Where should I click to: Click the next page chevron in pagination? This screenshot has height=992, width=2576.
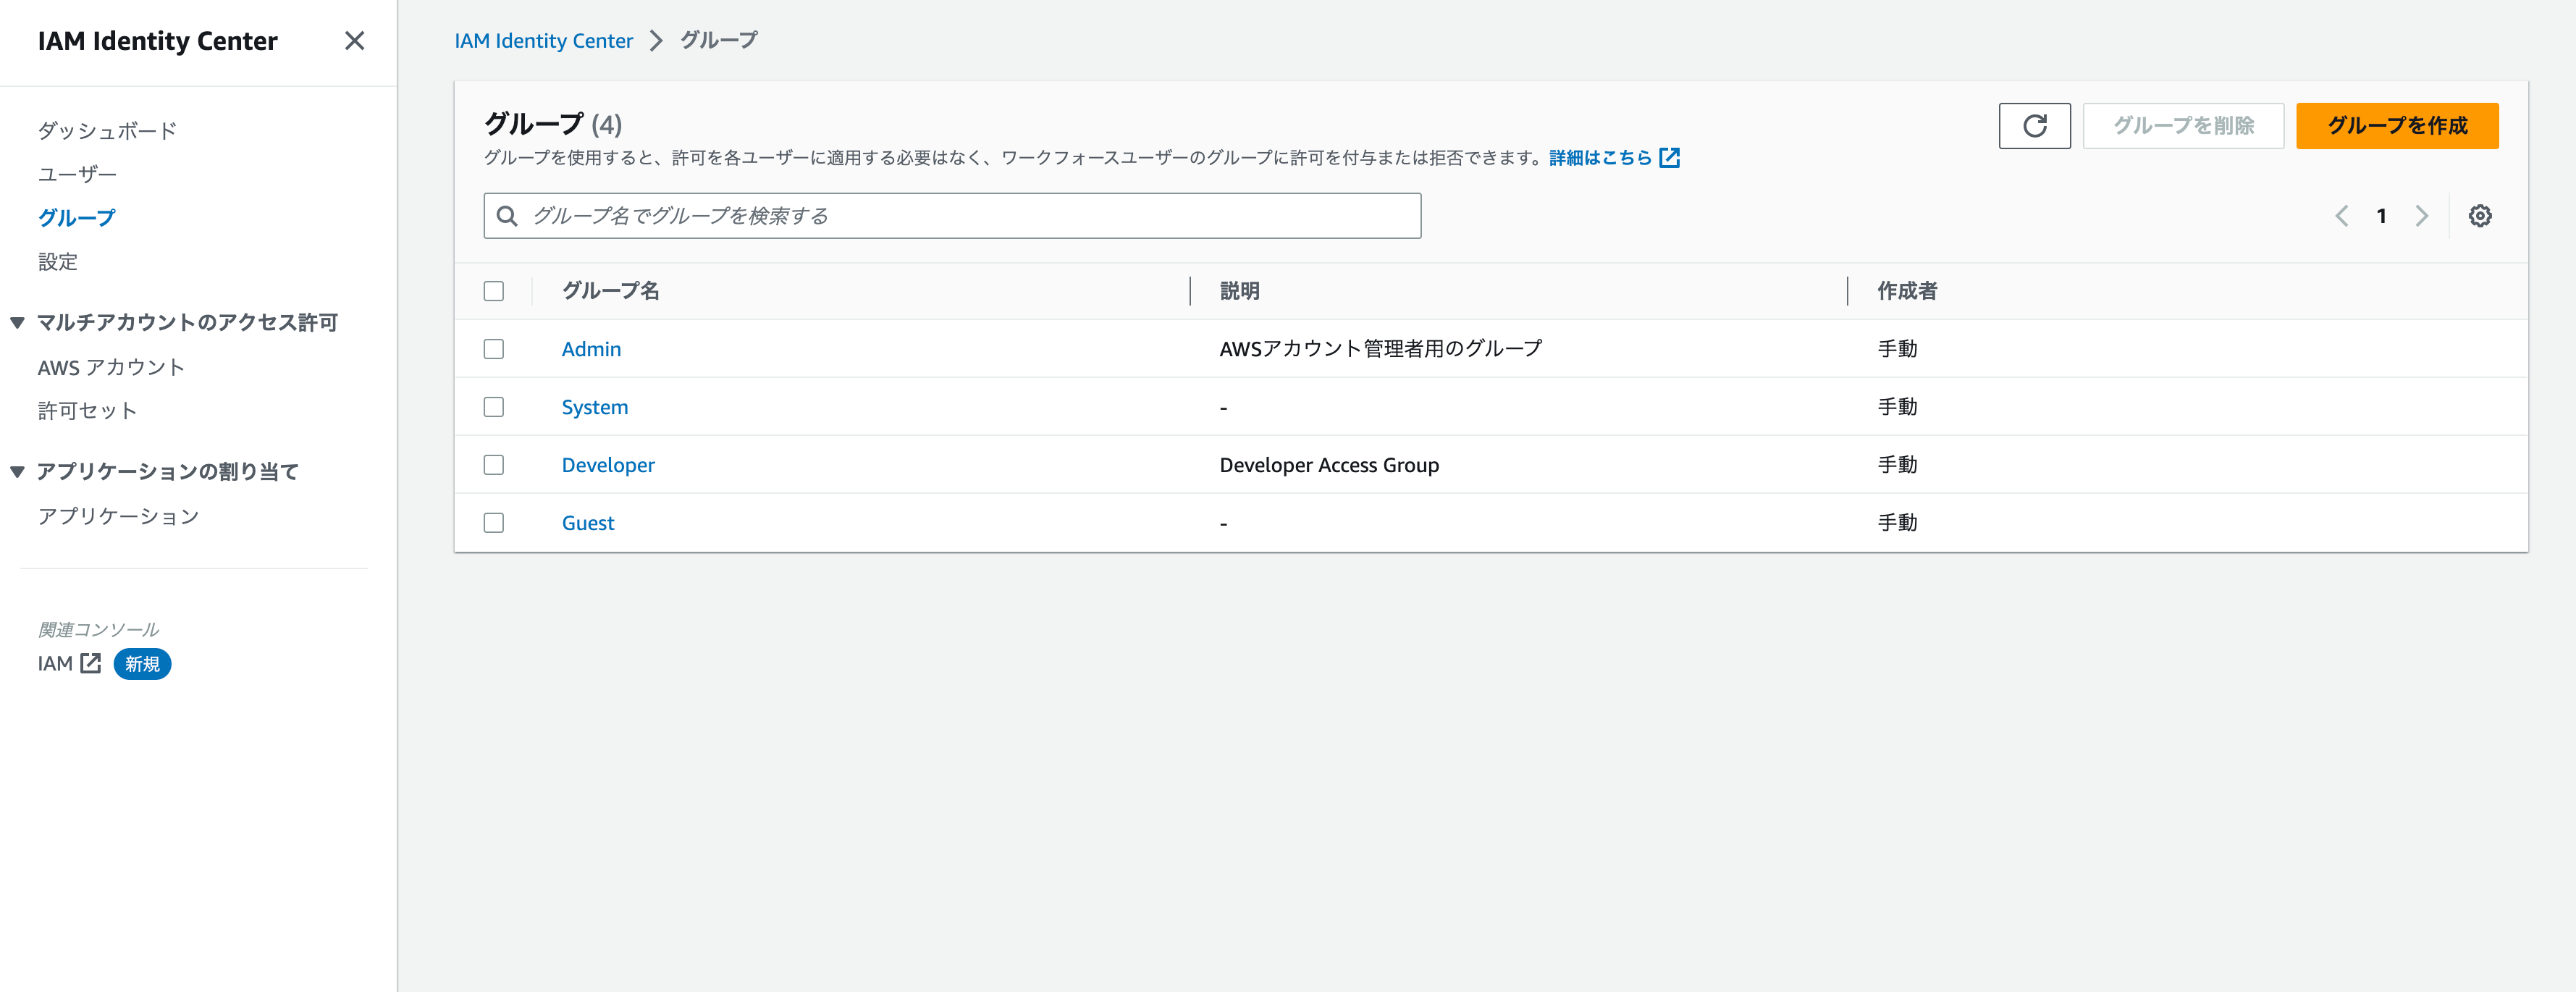coord(2421,215)
